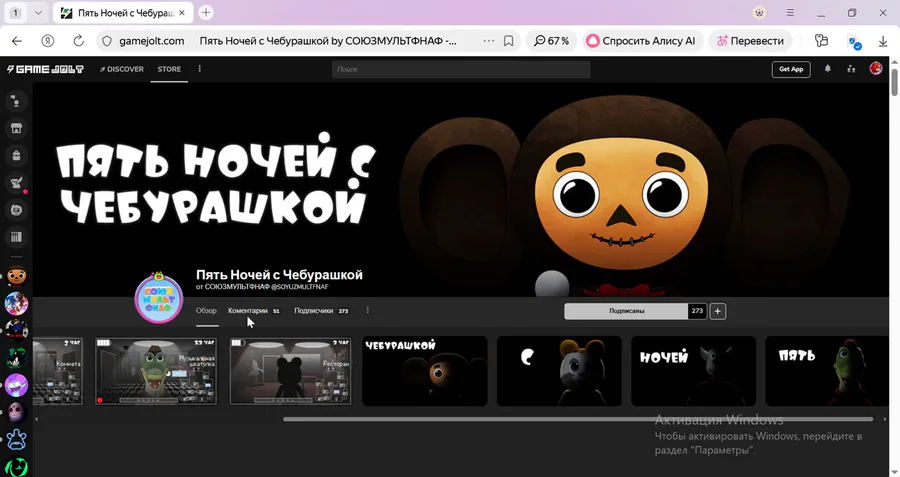
Task: Click the plus add-to-playlist button
Action: pos(717,311)
